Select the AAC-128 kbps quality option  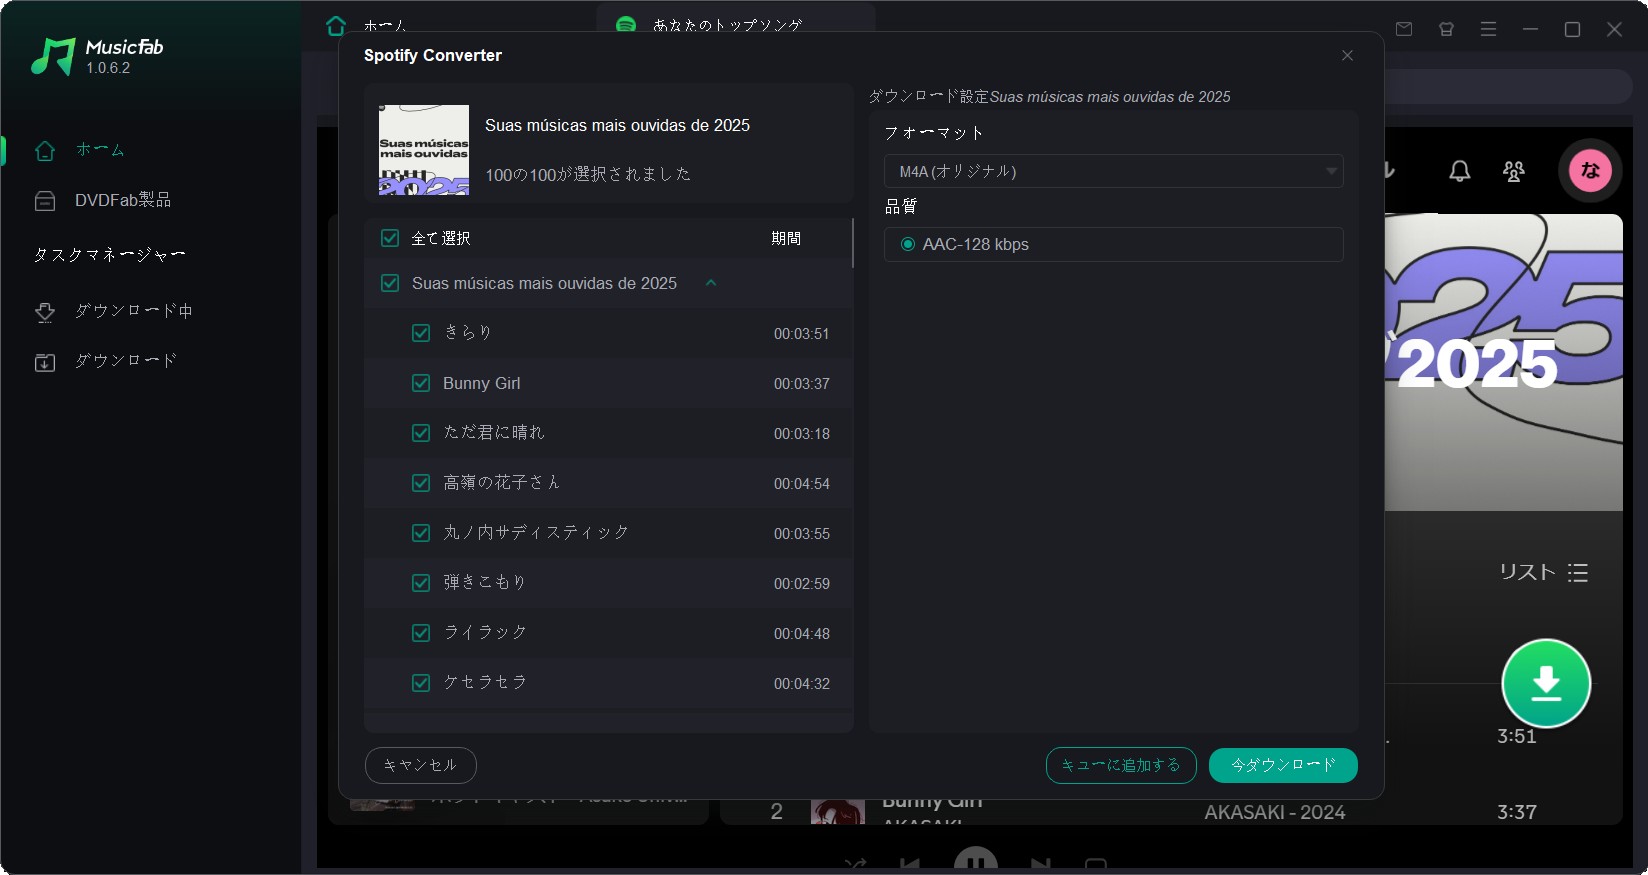(908, 244)
